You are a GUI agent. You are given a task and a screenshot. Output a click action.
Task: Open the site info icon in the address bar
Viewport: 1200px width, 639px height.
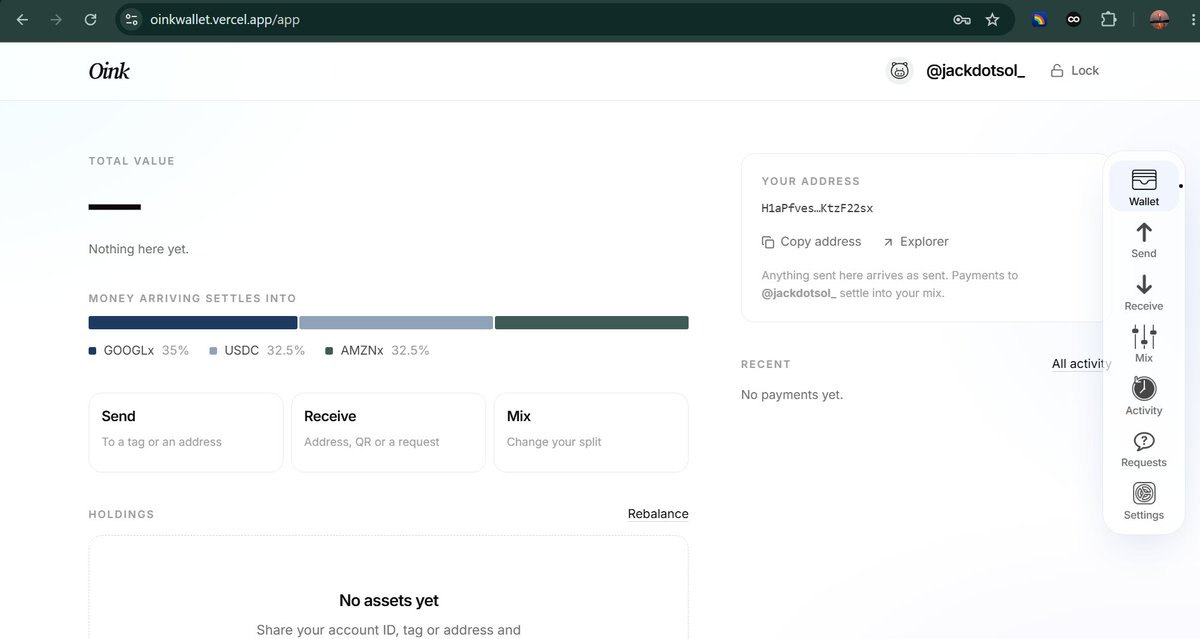(x=132, y=19)
